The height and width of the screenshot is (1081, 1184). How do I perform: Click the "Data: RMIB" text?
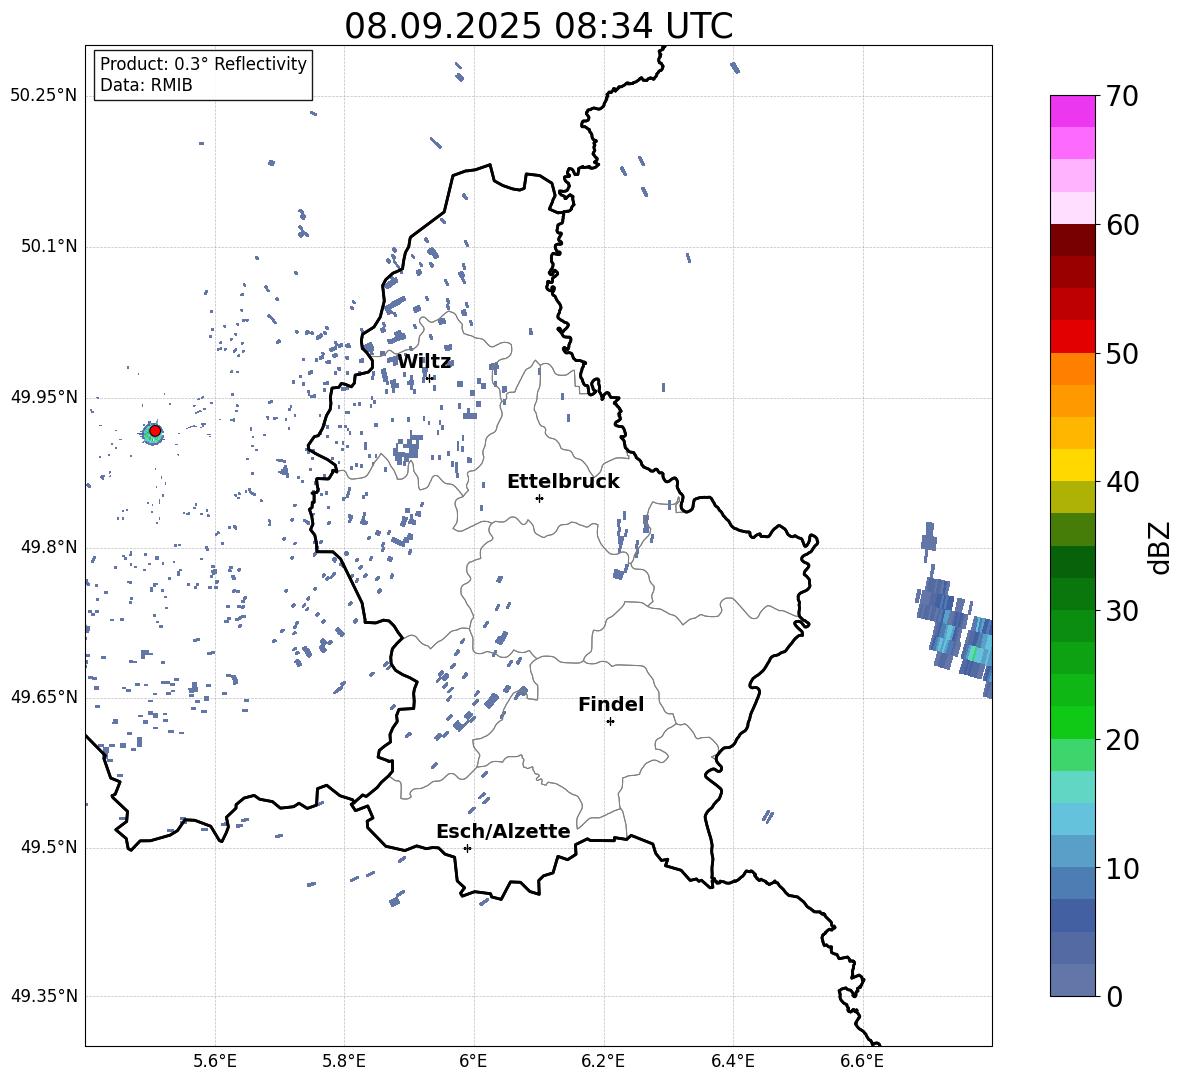pos(146,85)
